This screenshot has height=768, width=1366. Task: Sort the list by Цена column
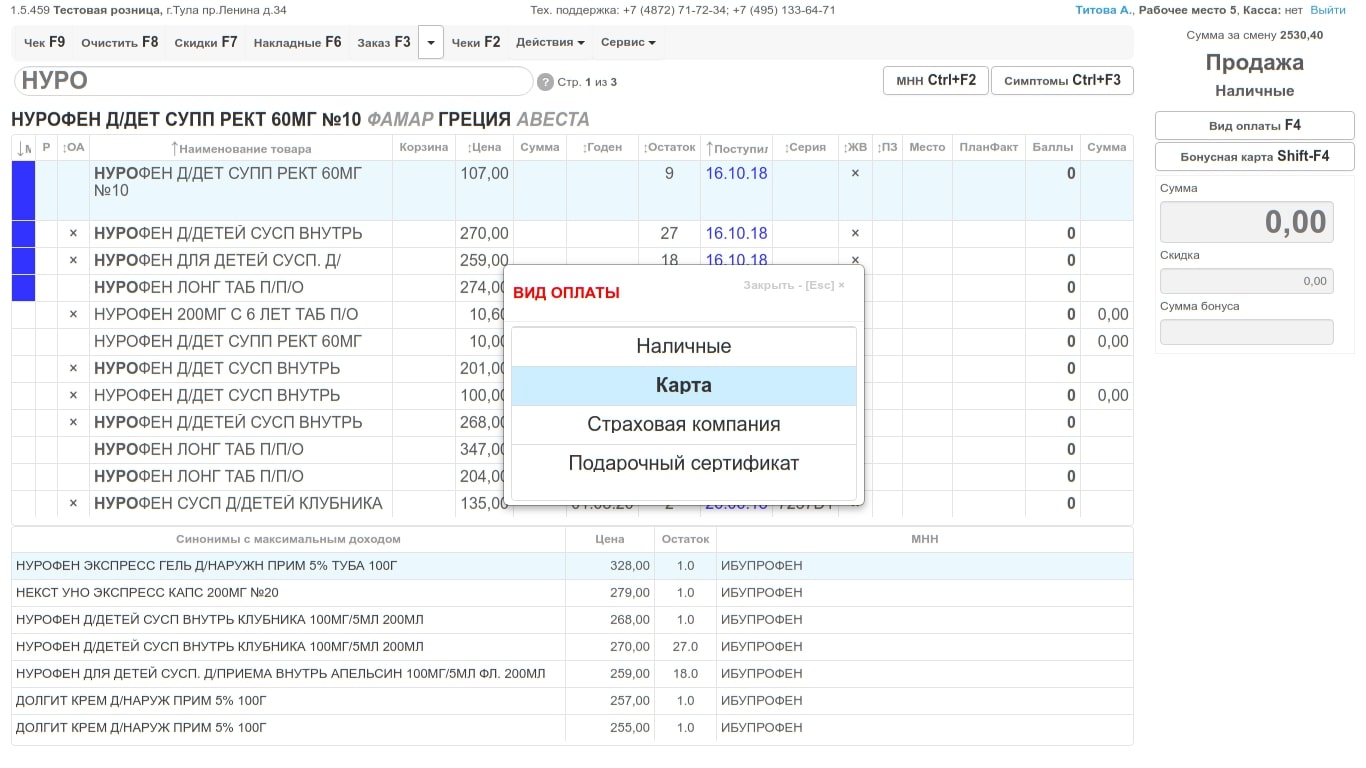tap(484, 147)
